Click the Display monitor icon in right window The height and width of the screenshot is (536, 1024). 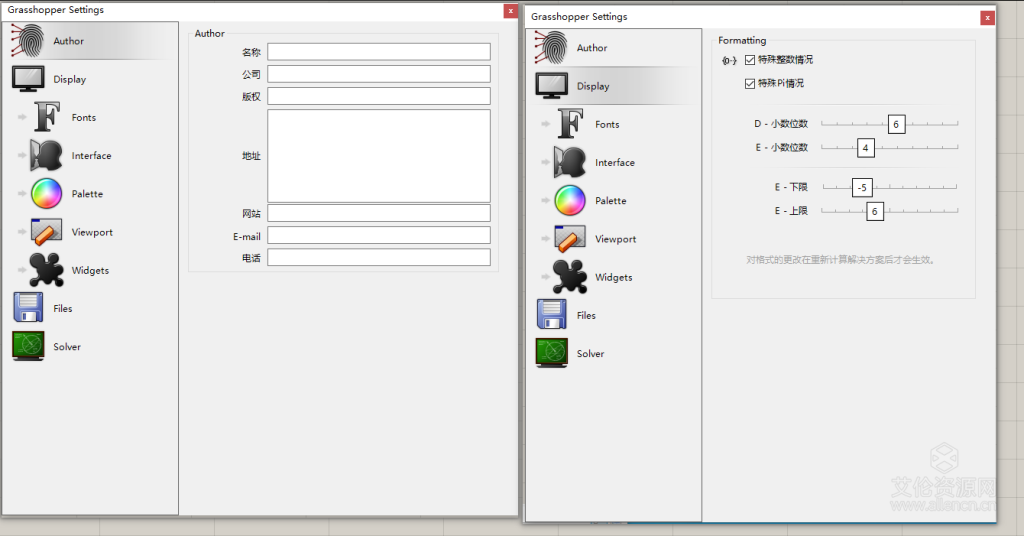coord(552,86)
